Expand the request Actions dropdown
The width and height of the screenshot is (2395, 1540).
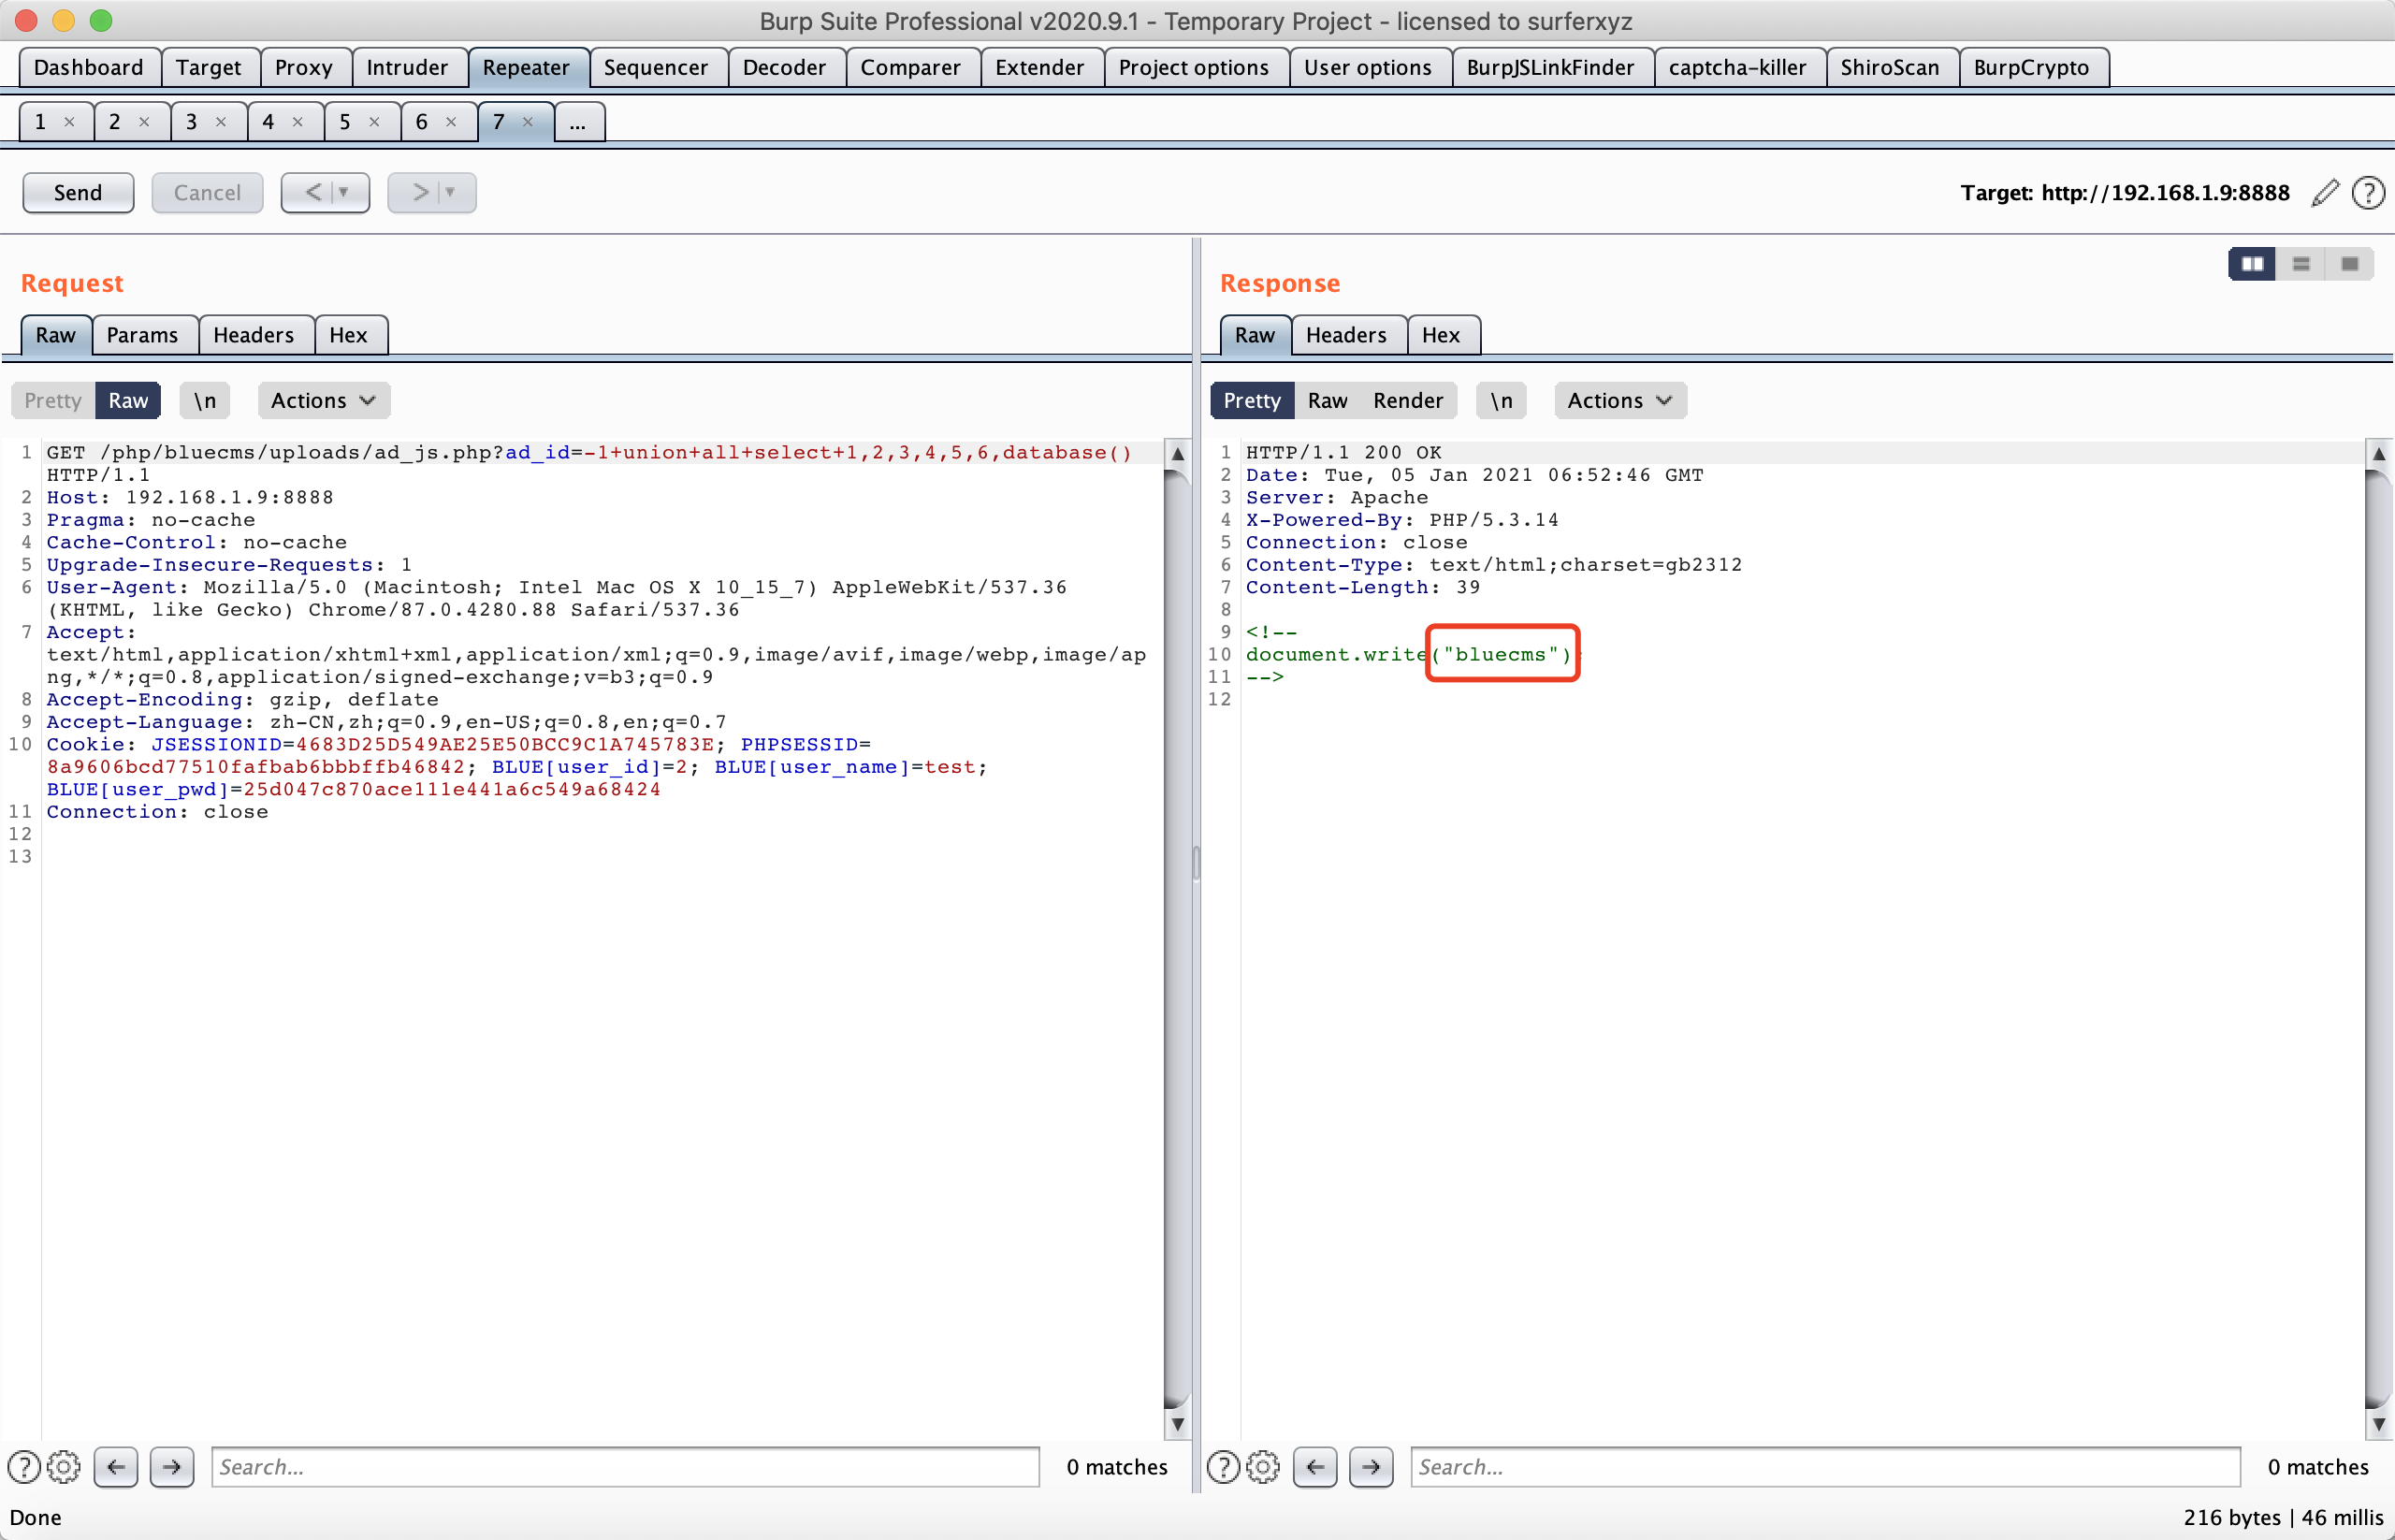[323, 400]
